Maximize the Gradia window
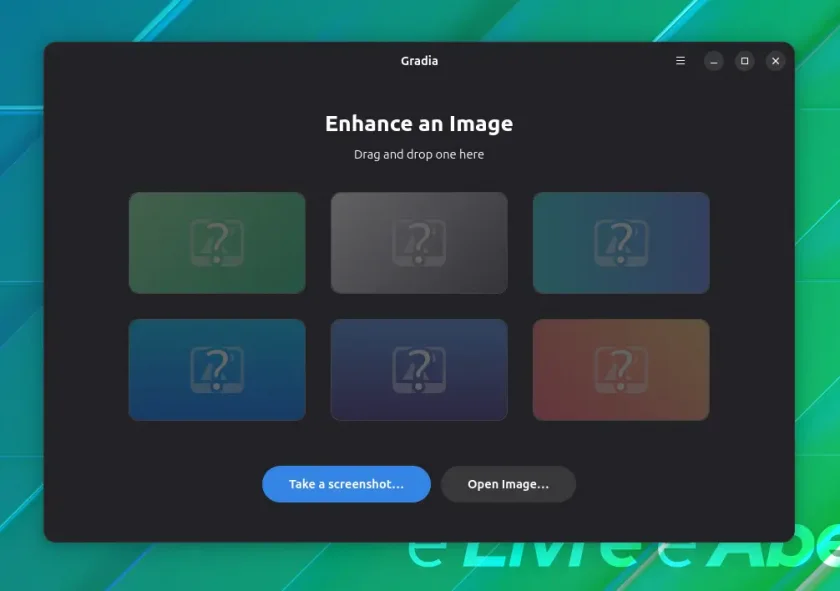This screenshot has width=840, height=591. click(x=745, y=61)
